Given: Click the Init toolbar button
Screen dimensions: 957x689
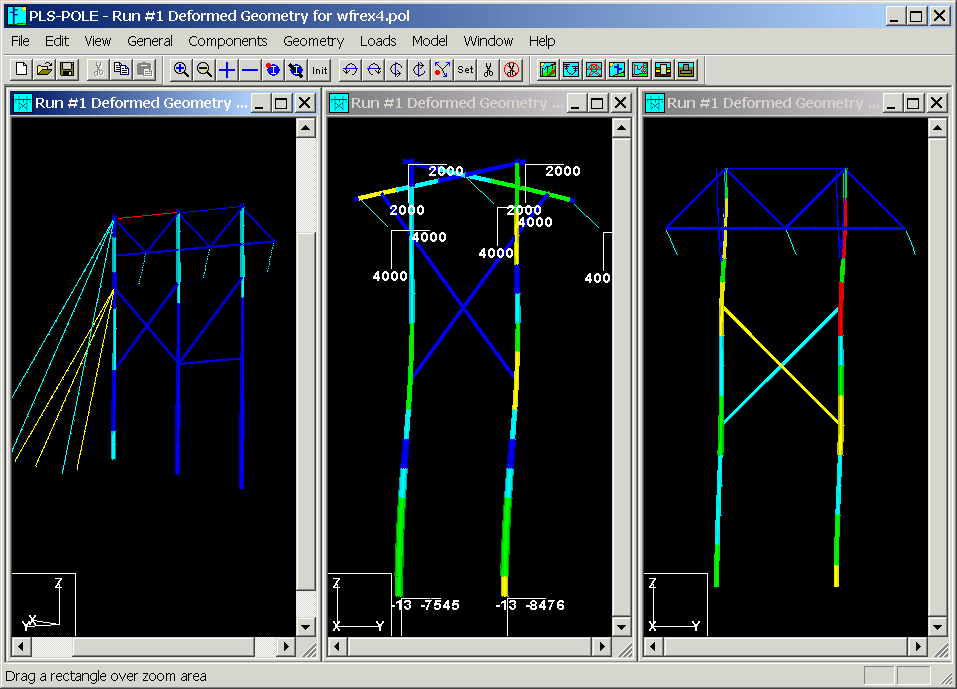Looking at the screenshot, I should click(318, 70).
